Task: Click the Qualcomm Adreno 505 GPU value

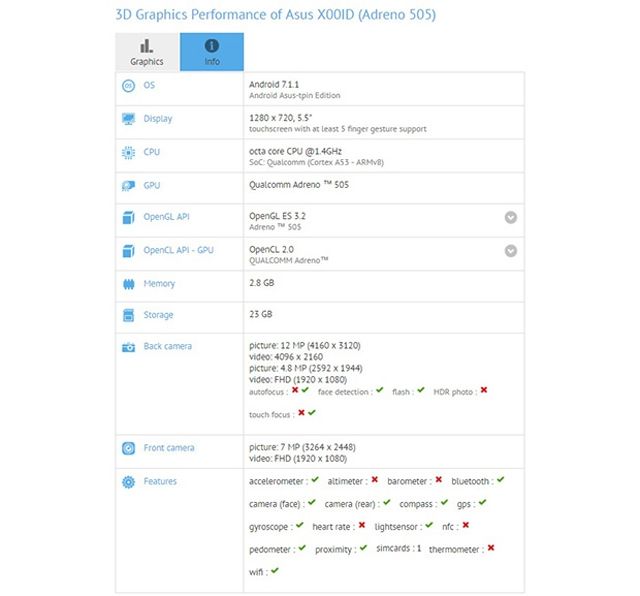Action: click(299, 185)
